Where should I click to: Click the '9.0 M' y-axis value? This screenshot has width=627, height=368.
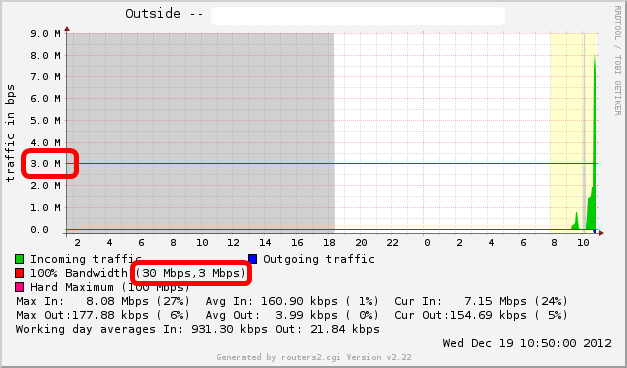click(x=45, y=34)
